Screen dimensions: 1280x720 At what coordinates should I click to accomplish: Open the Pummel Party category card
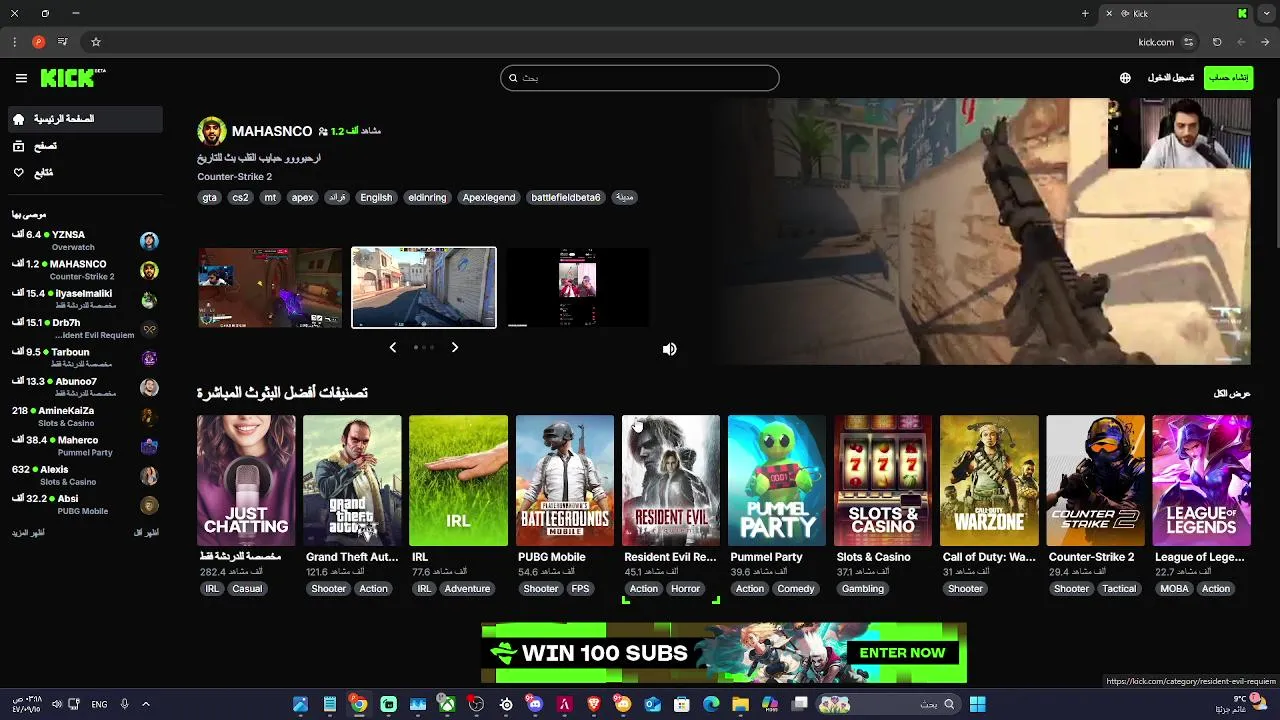(x=777, y=481)
